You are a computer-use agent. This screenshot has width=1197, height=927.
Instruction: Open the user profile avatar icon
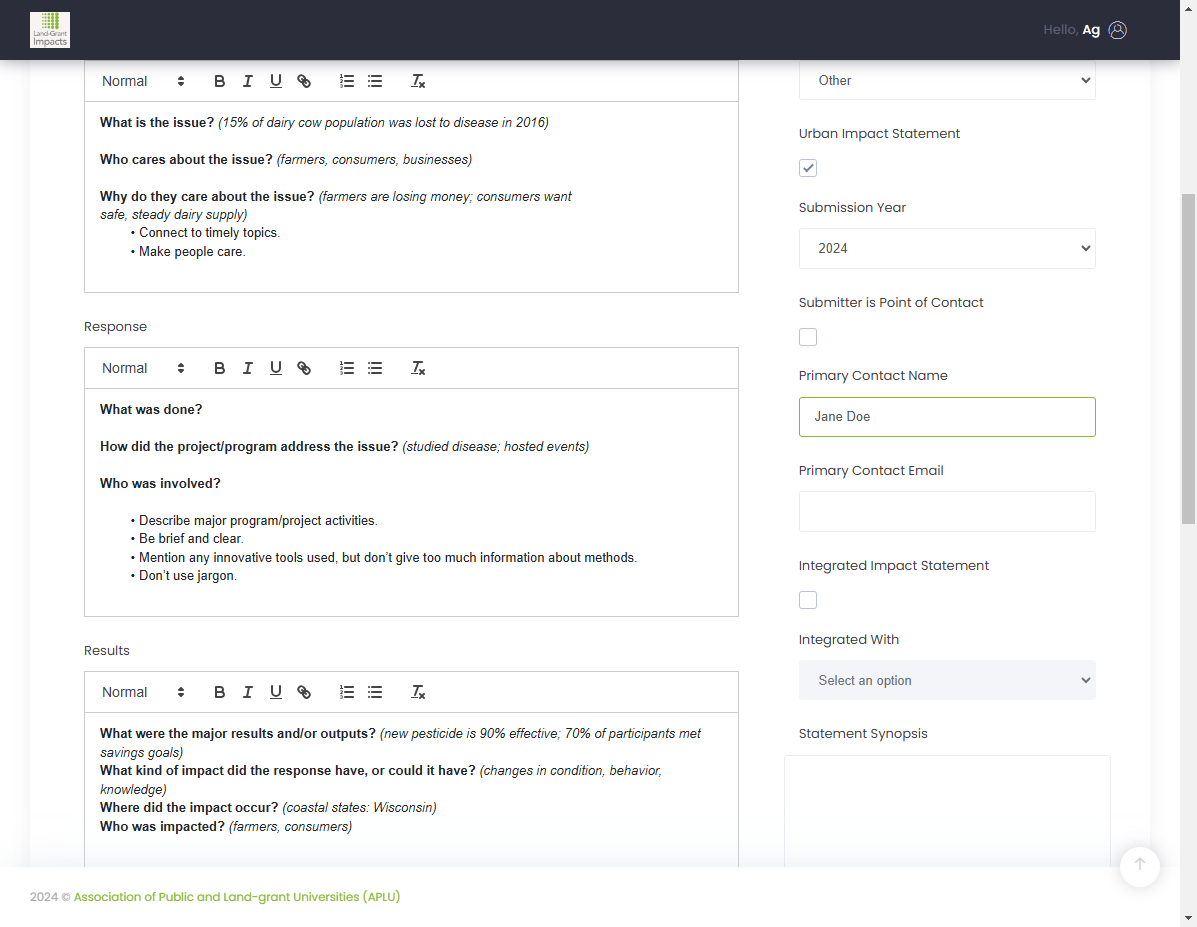click(1118, 30)
